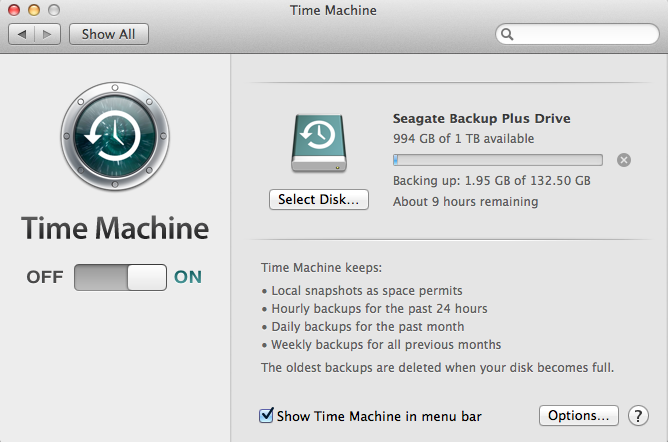Go forward with the right arrow button
The height and width of the screenshot is (442, 668).
pyautogui.click(x=47, y=34)
